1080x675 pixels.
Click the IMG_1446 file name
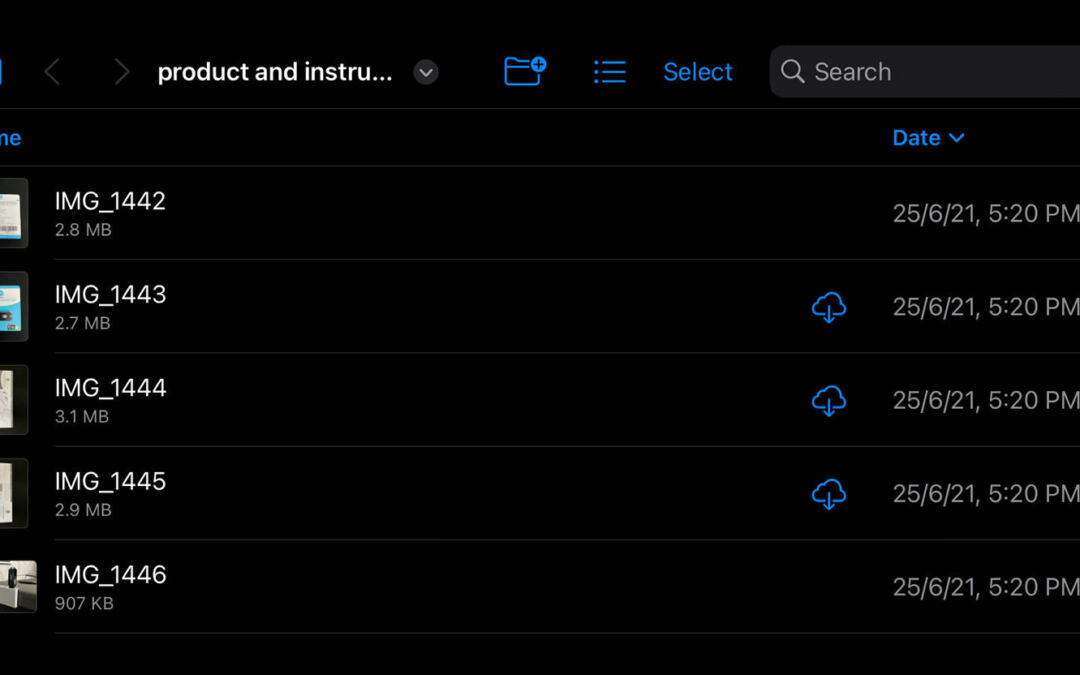click(110, 575)
